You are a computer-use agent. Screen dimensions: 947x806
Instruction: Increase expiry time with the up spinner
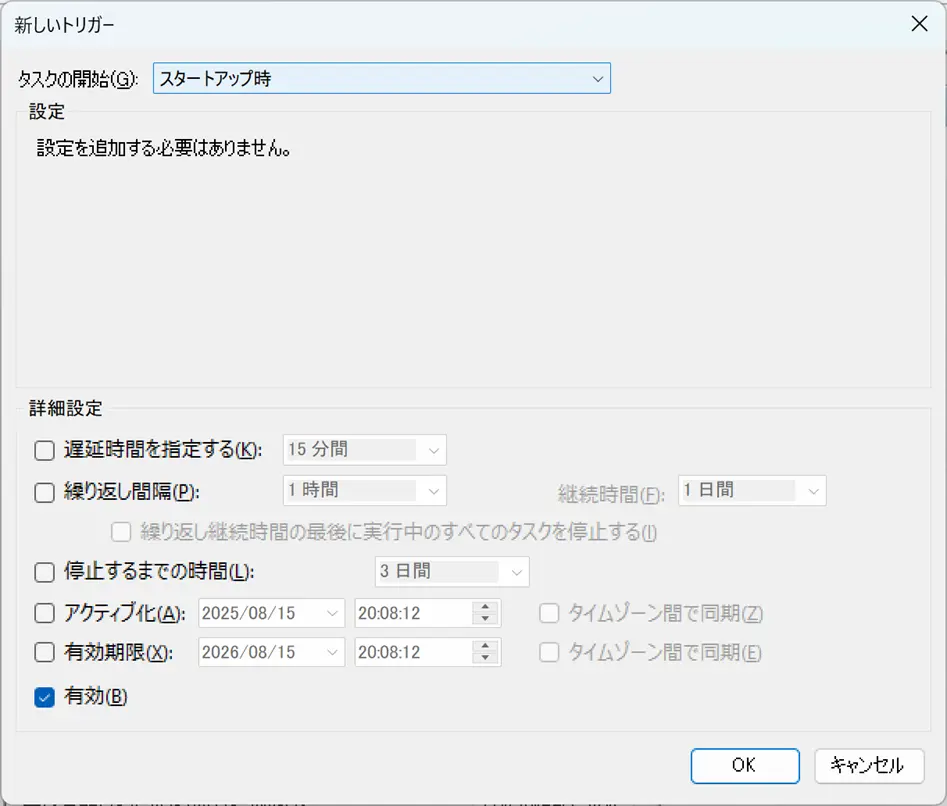tap(485, 645)
